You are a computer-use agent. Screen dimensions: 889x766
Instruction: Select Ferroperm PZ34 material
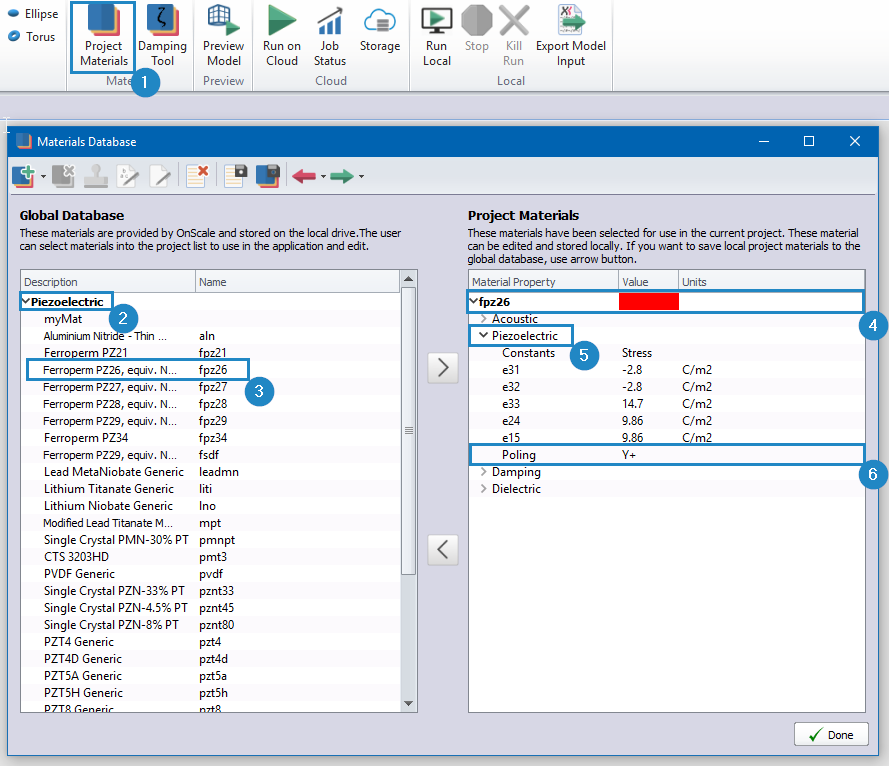point(210,438)
